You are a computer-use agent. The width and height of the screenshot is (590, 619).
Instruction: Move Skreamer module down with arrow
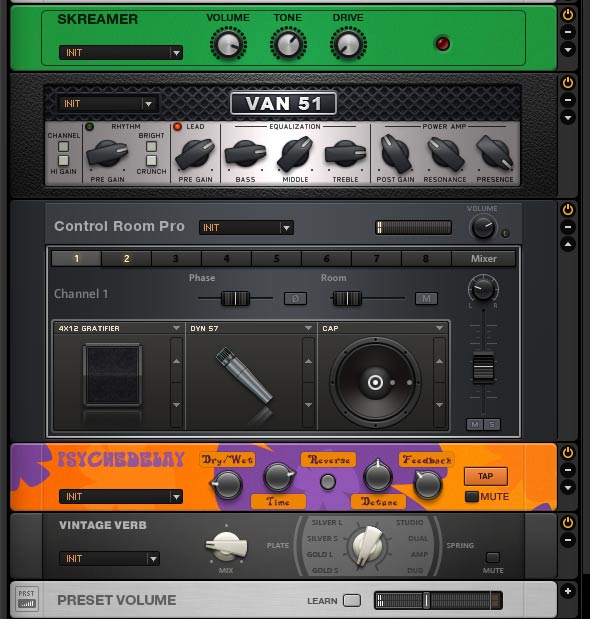click(568, 50)
